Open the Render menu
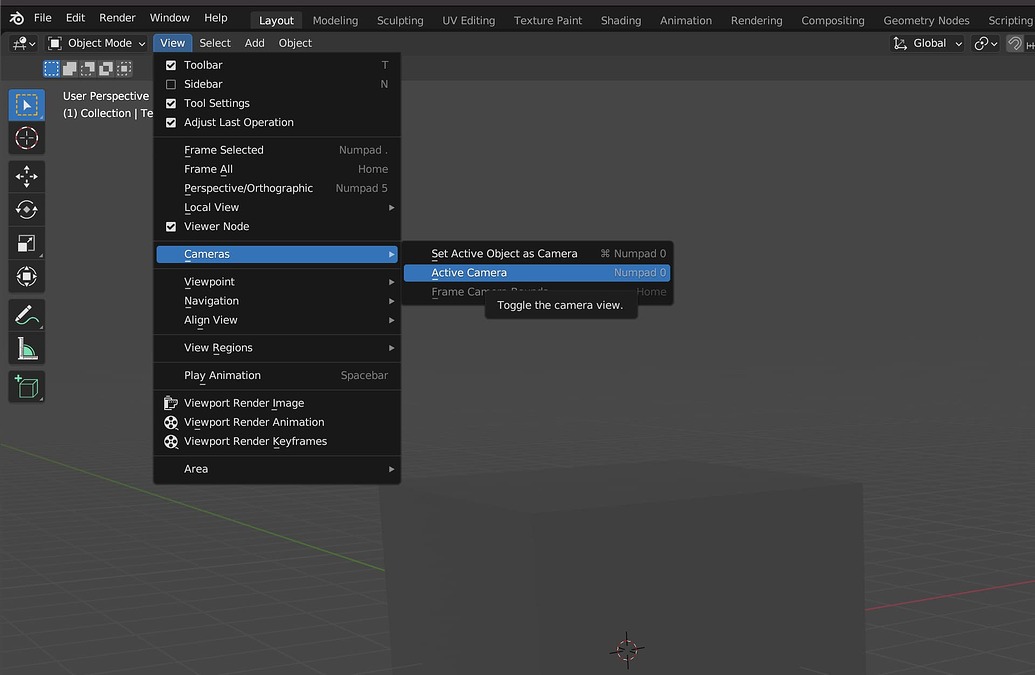This screenshot has width=1035, height=675. click(x=117, y=18)
